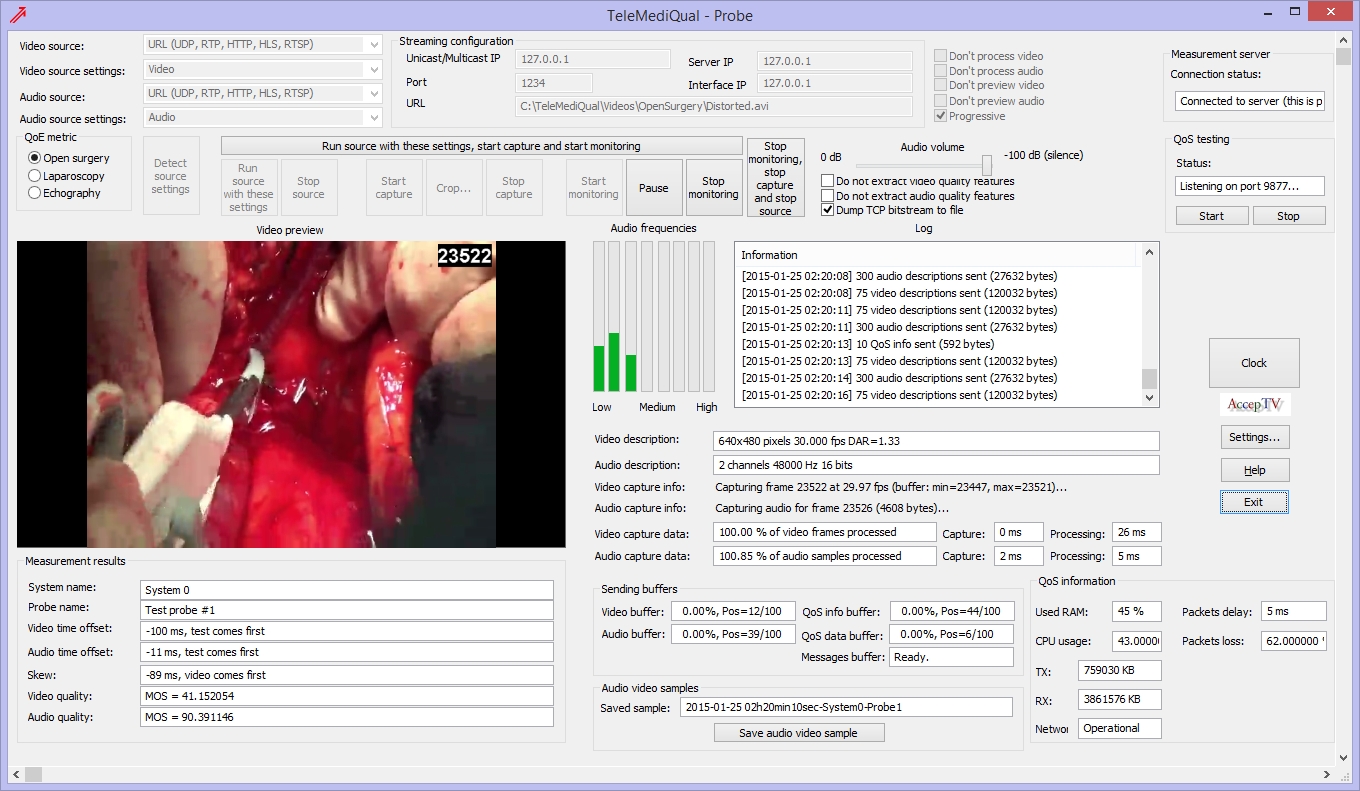
Task: Open the Help window
Action: [1254, 469]
